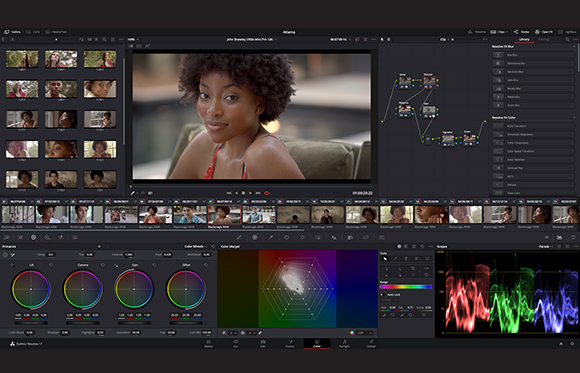This screenshot has width=580, height=373.
Task: Reset the Offset color wheel
Action: click(x=206, y=265)
